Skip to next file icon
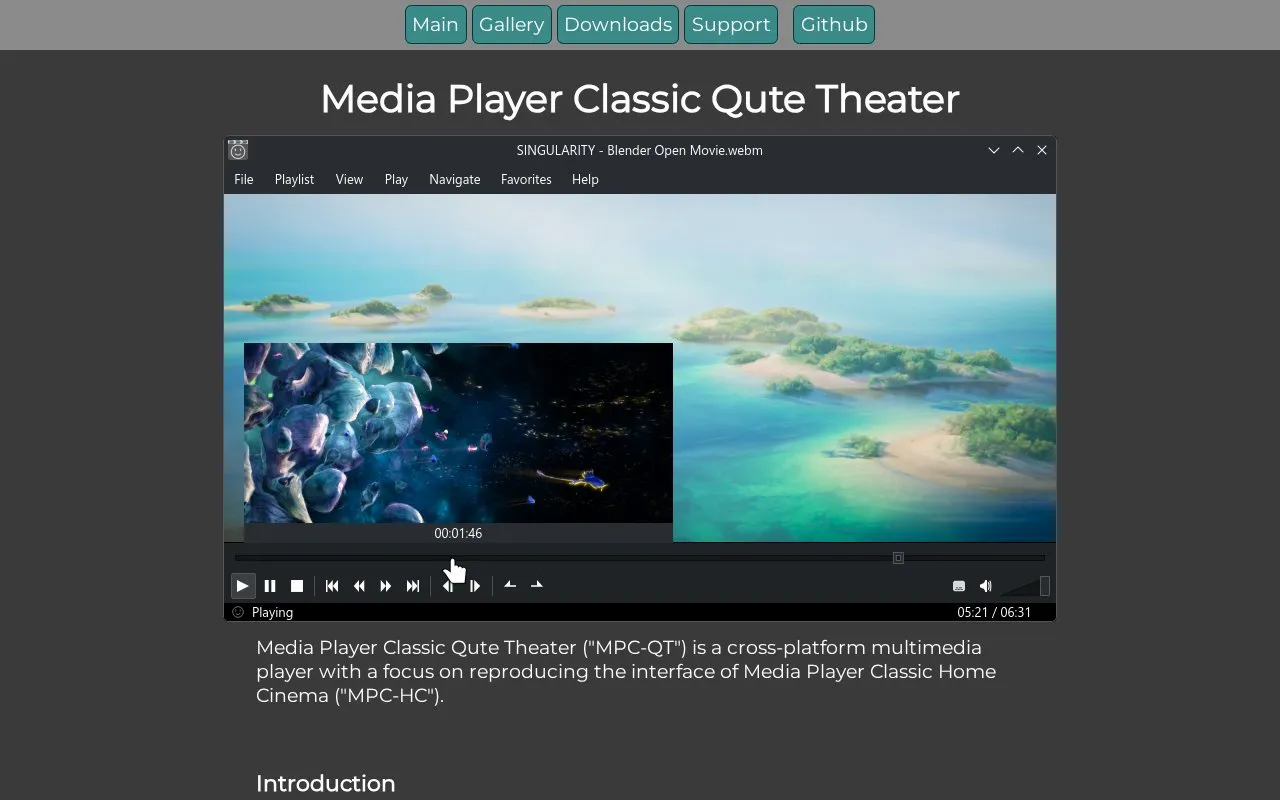The image size is (1280, 800). pyautogui.click(x=413, y=586)
